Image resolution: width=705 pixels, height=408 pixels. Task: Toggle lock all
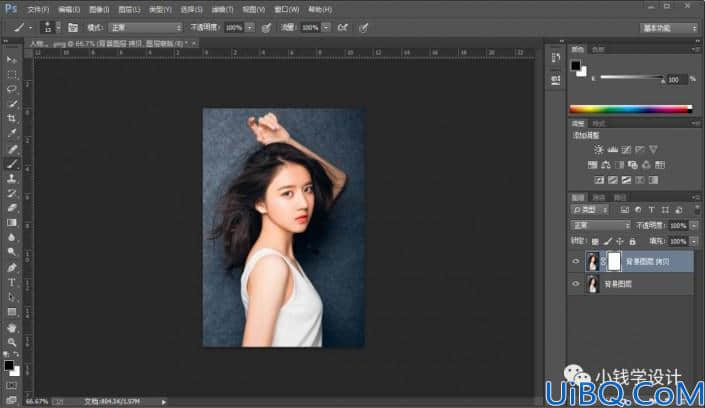coord(632,242)
